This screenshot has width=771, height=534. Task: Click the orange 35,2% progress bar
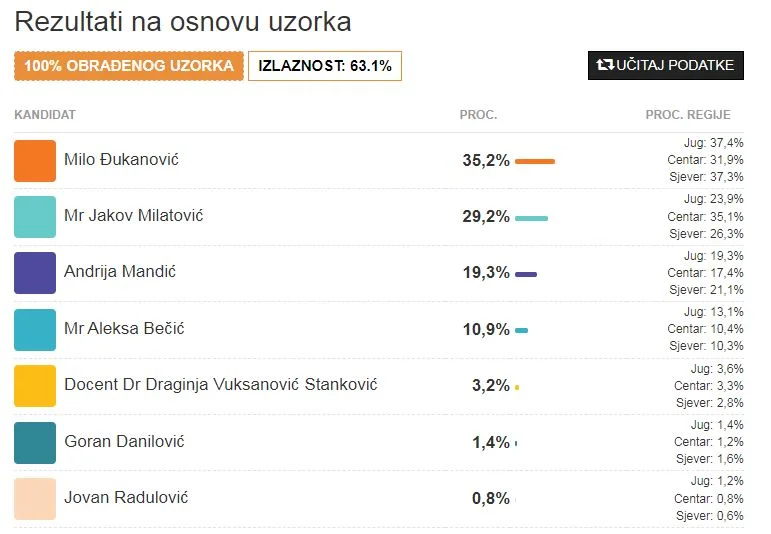535,161
